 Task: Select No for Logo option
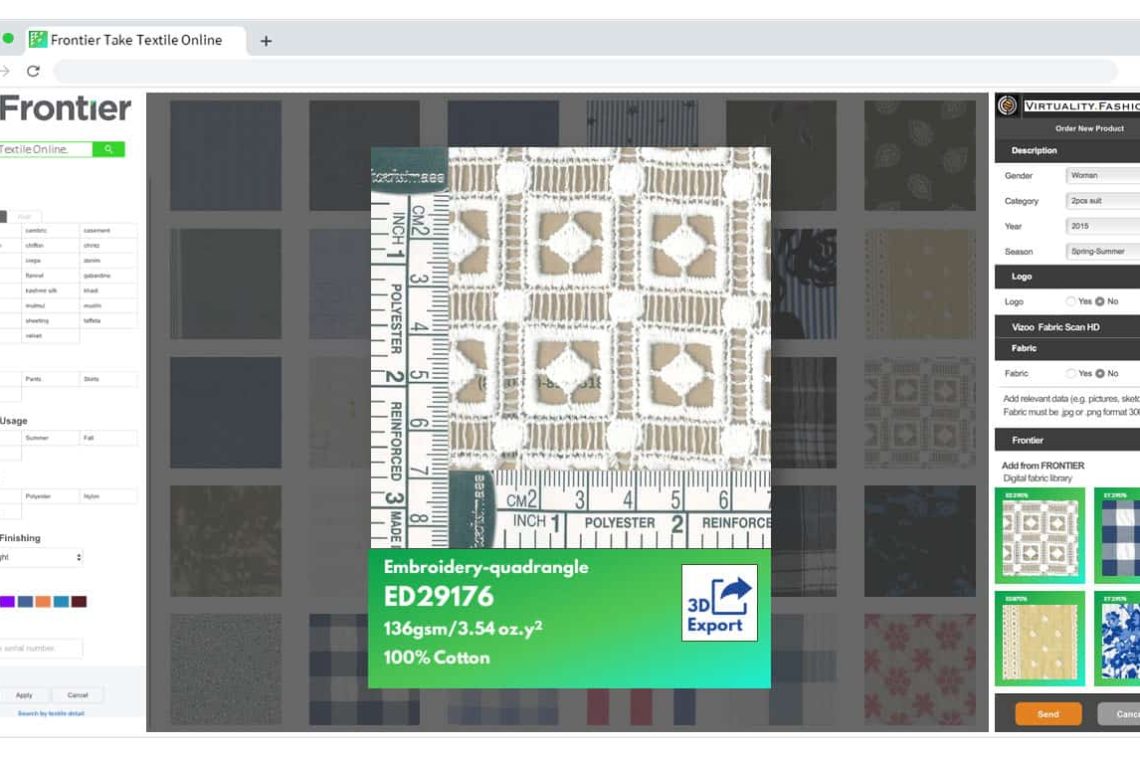point(1100,301)
